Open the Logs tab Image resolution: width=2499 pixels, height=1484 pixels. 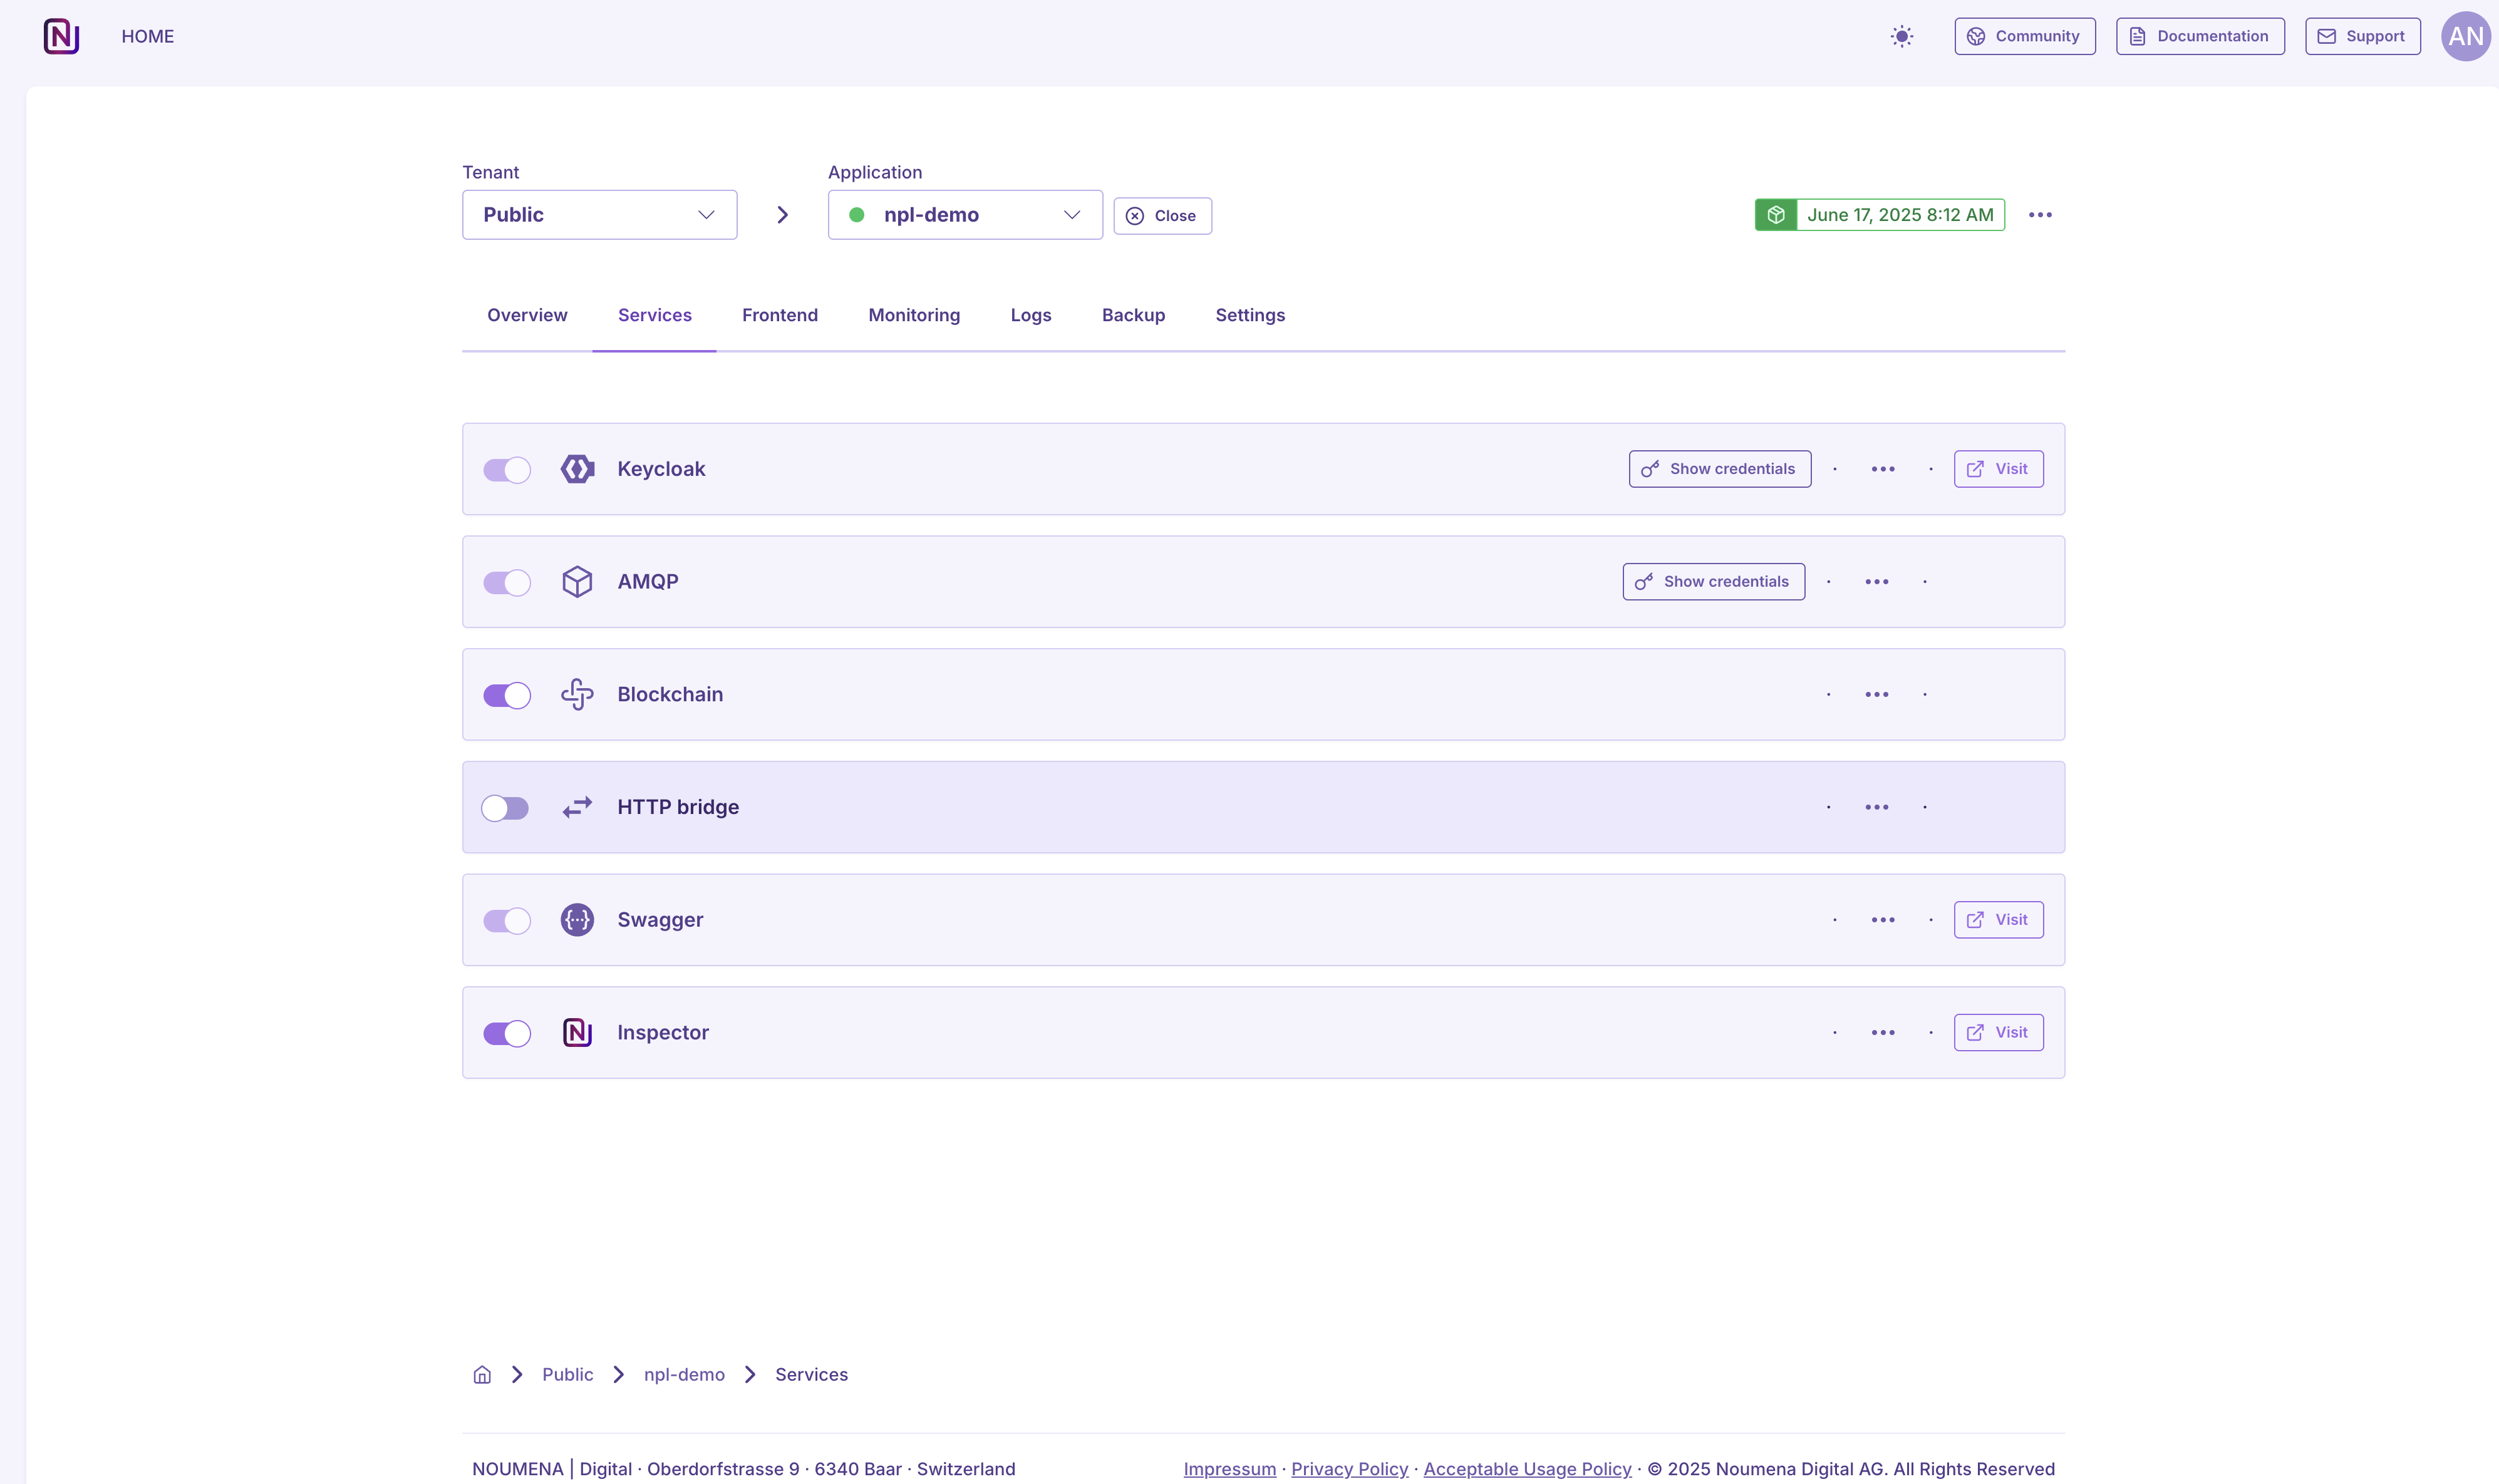click(x=1030, y=315)
